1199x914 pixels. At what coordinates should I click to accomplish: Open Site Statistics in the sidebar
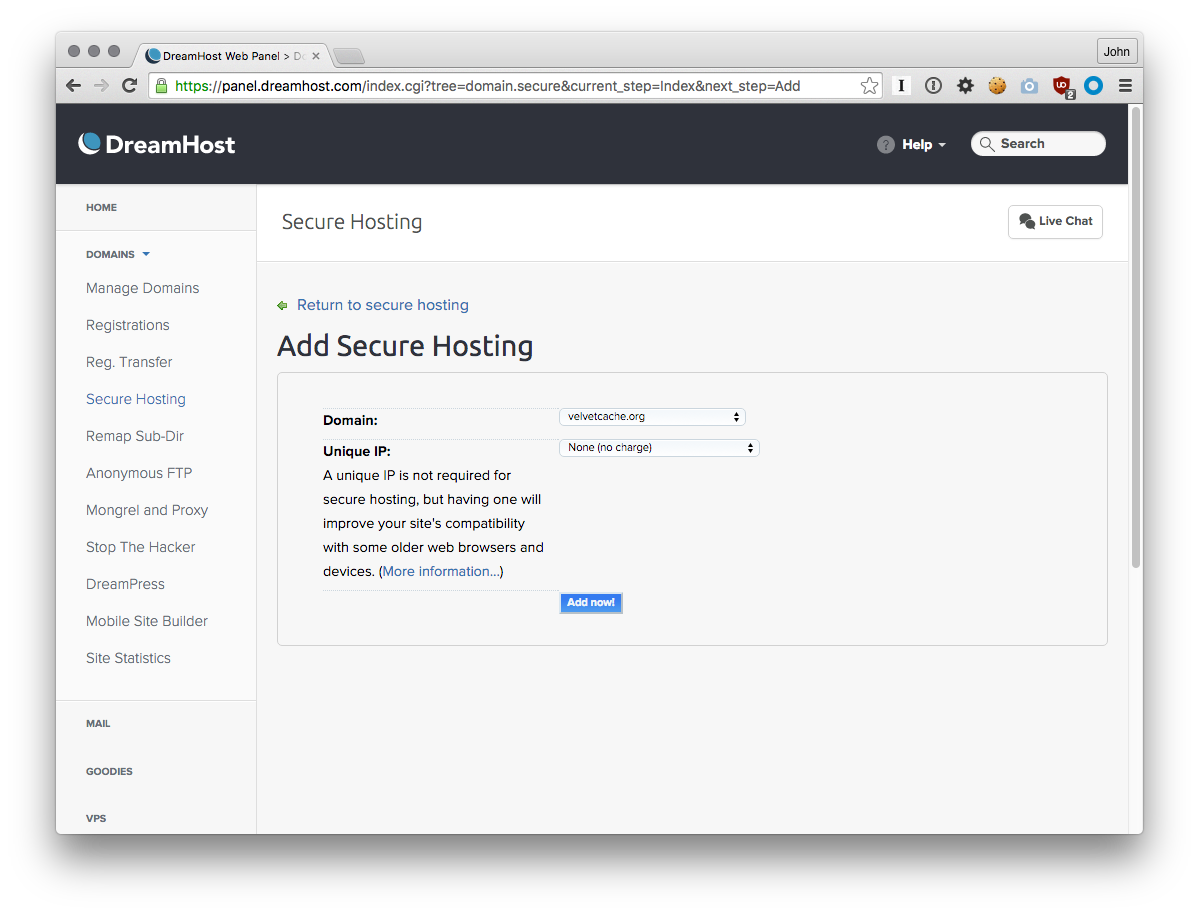tap(128, 658)
